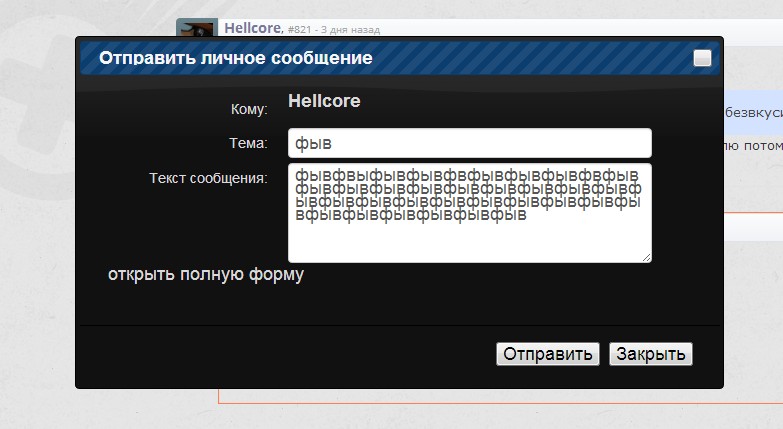Viewport: 783px width, 429px height.
Task: Dismiss the dialog with Закрыть button
Action: (x=651, y=354)
